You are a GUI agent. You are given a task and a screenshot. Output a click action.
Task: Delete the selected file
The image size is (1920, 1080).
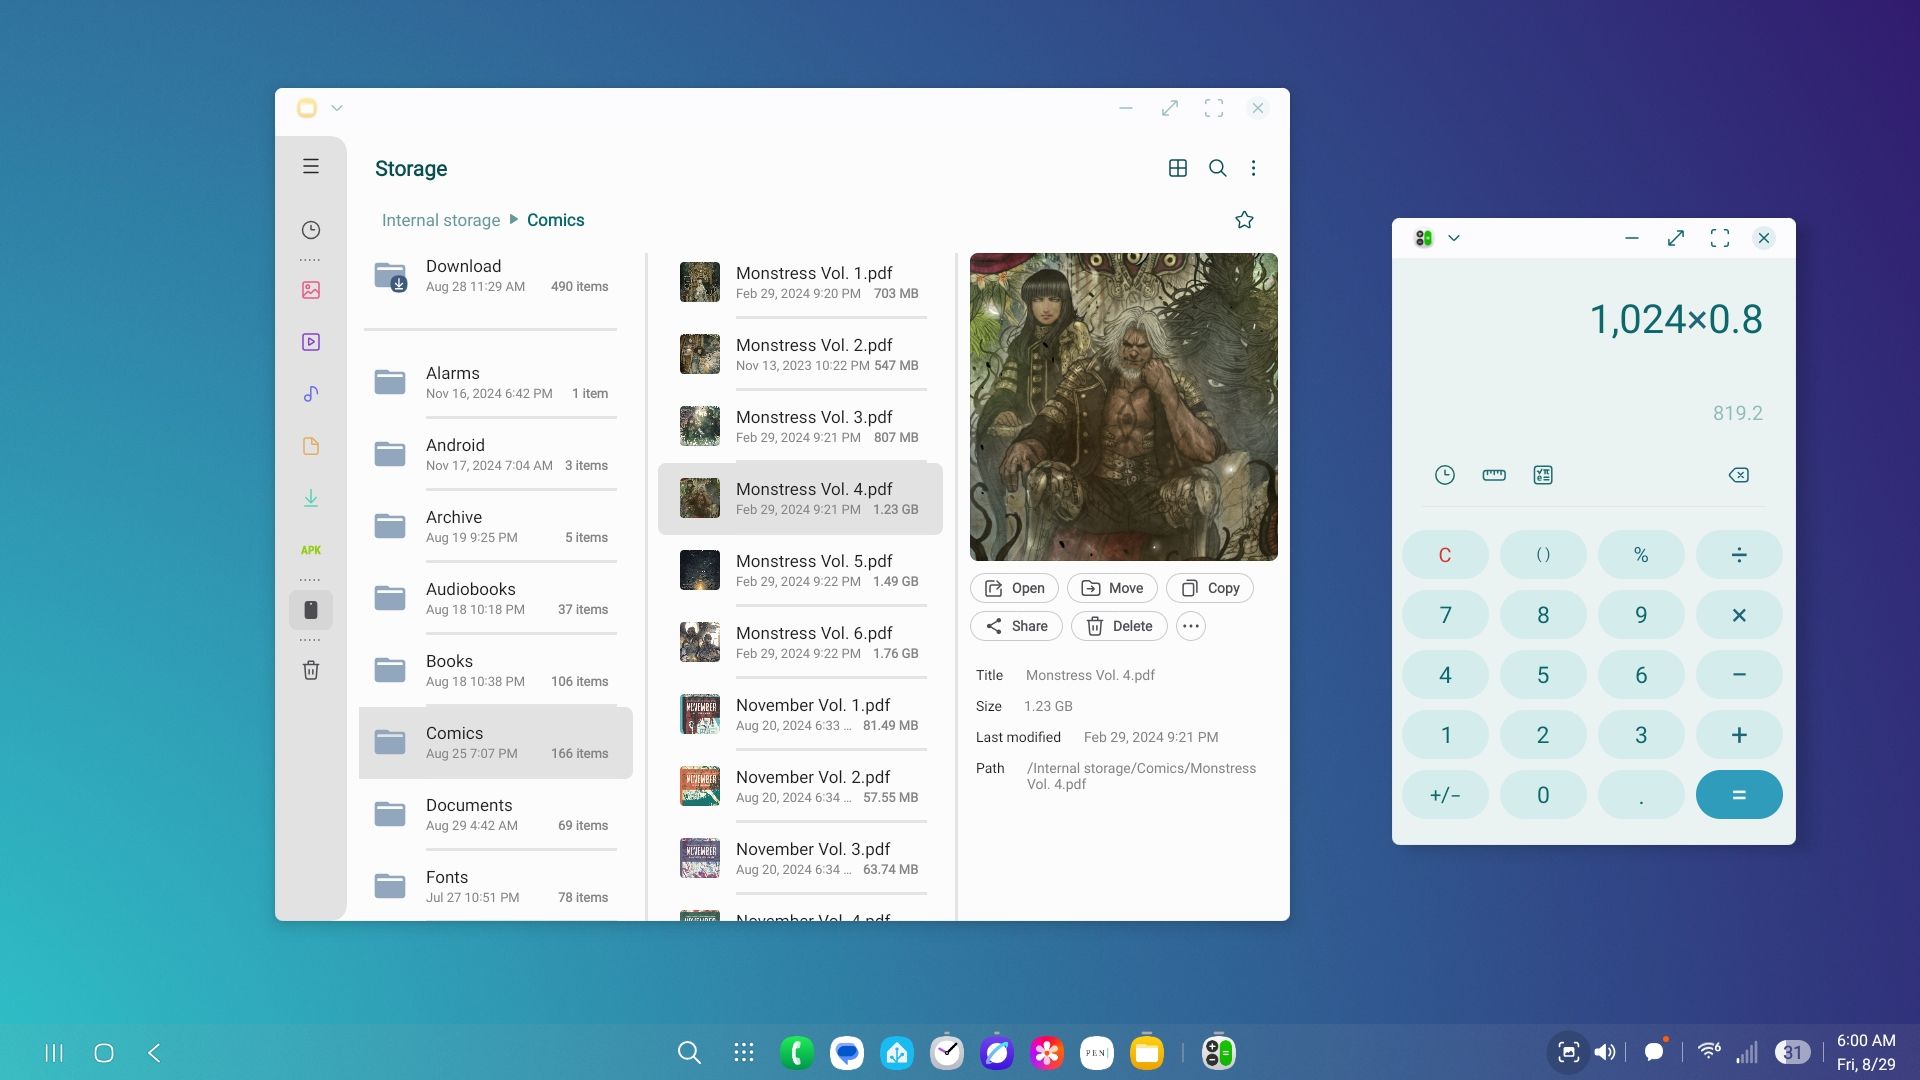[1119, 626]
